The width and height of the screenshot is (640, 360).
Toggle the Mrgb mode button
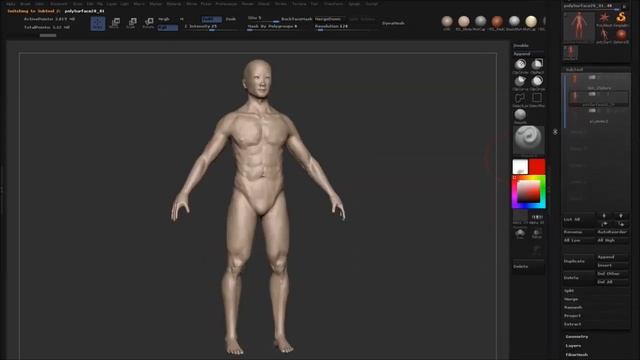[x=164, y=19]
